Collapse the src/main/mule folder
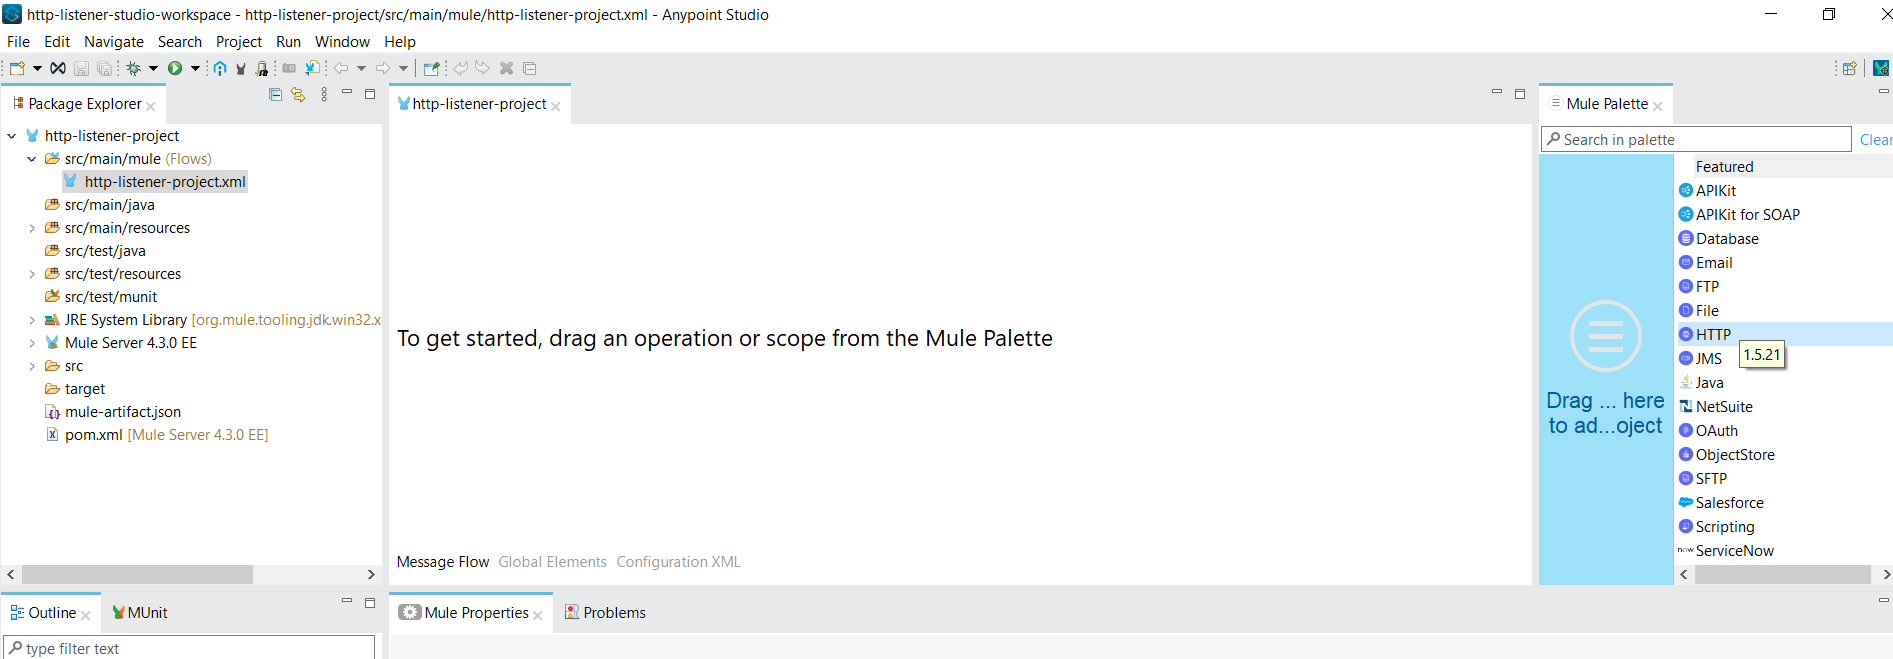This screenshot has height=659, width=1893. tap(32, 159)
